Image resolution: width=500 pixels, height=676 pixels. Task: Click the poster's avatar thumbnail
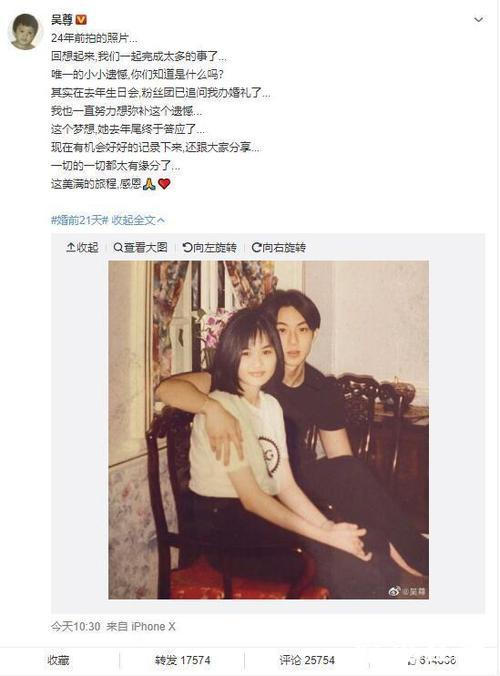pyautogui.click(x=25, y=31)
